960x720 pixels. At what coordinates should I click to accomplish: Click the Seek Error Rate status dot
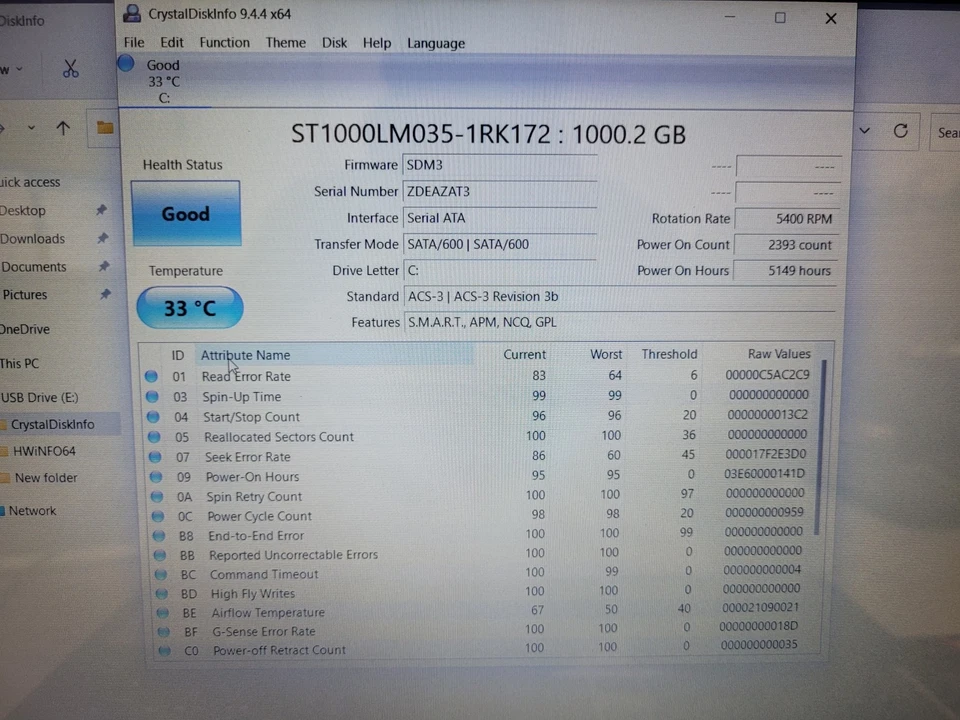[155, 457]
